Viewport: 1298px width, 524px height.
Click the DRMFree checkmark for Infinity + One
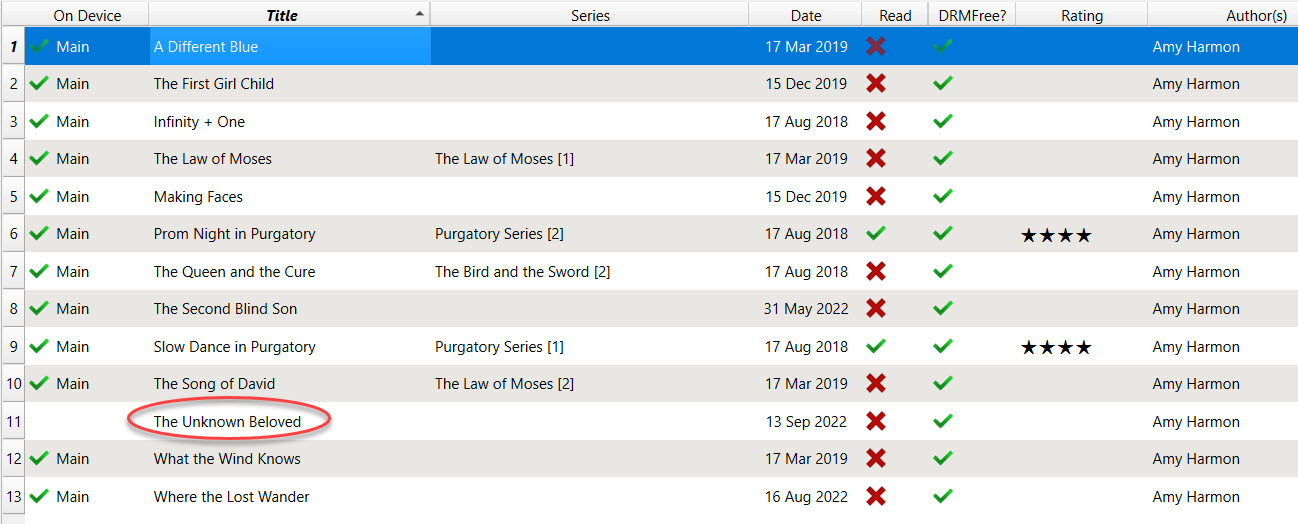coord(942,122)
